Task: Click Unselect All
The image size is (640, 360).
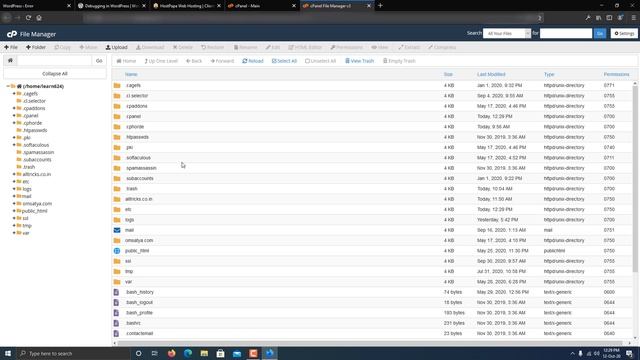Action: point(320,61)
